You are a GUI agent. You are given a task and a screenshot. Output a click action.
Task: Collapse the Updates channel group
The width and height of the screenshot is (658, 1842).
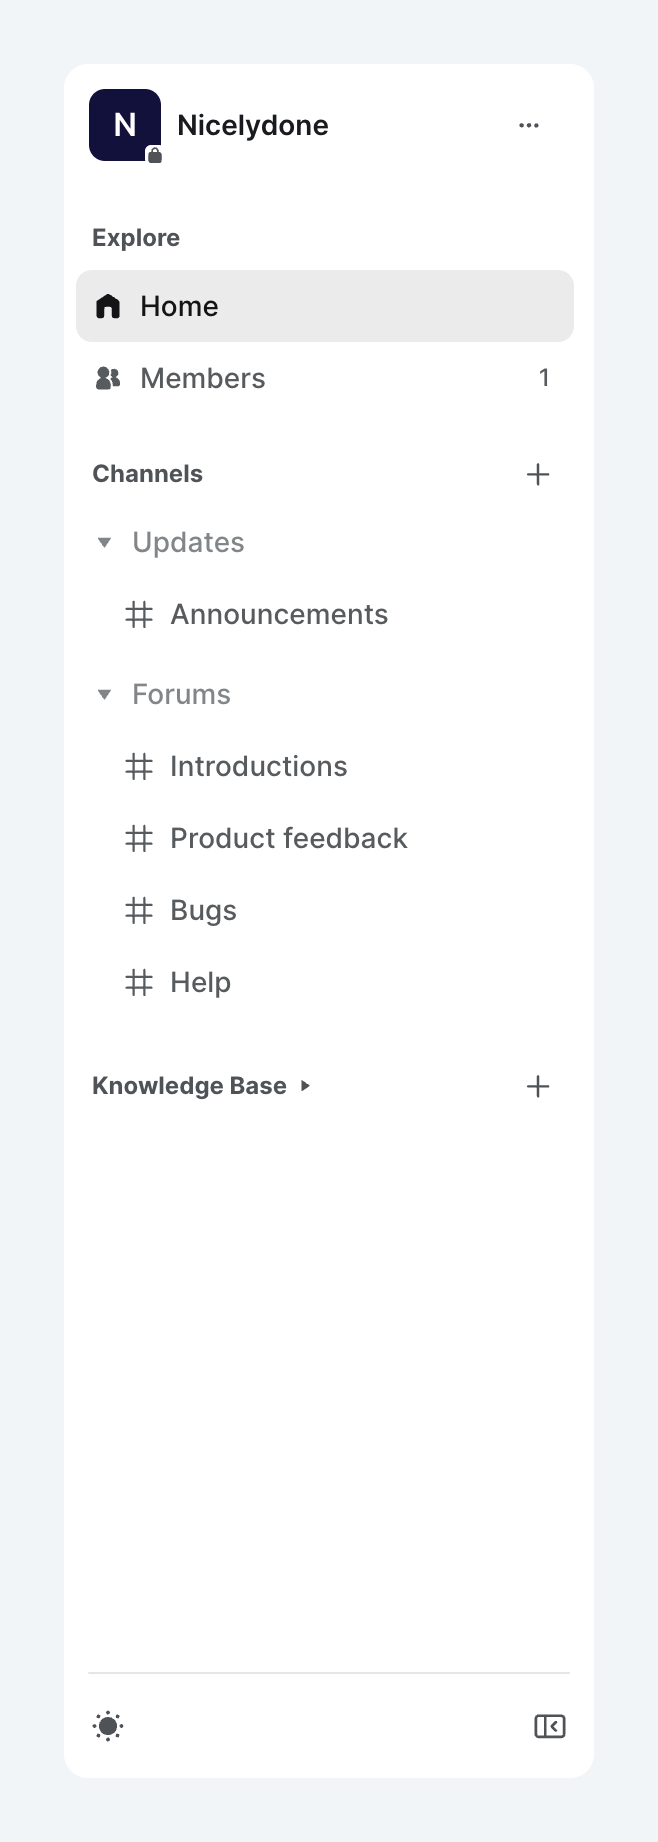(105, 542)
